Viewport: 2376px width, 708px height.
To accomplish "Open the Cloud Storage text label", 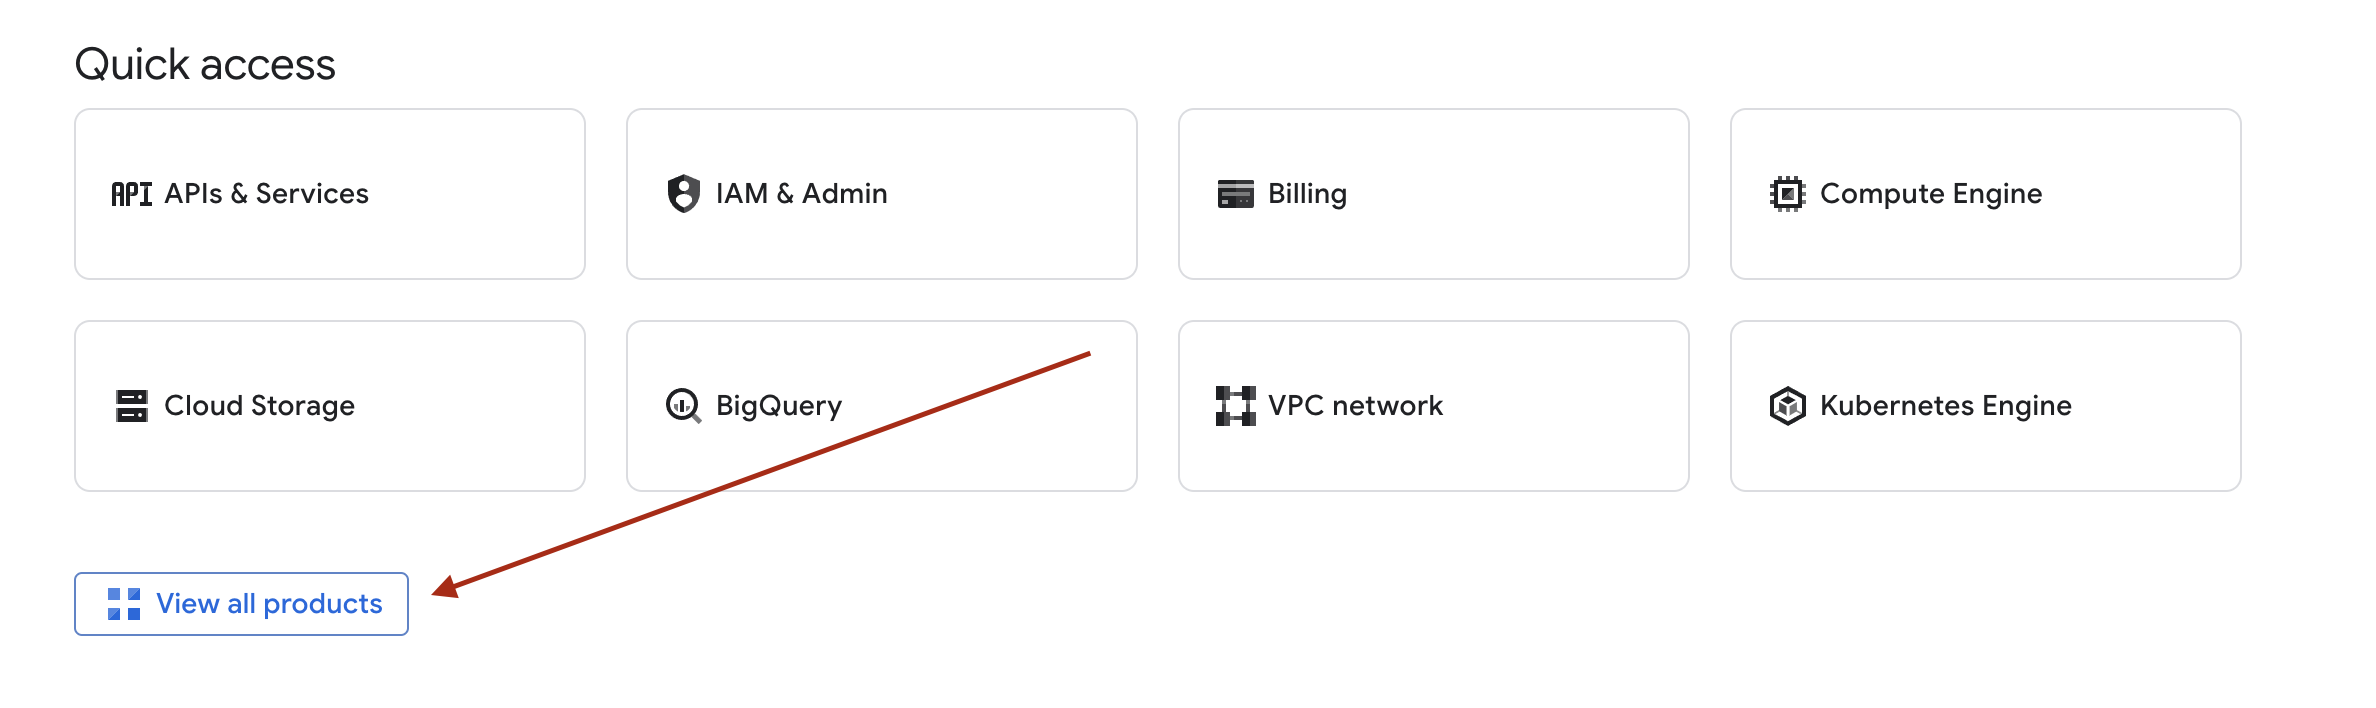I will click(259, 406).
